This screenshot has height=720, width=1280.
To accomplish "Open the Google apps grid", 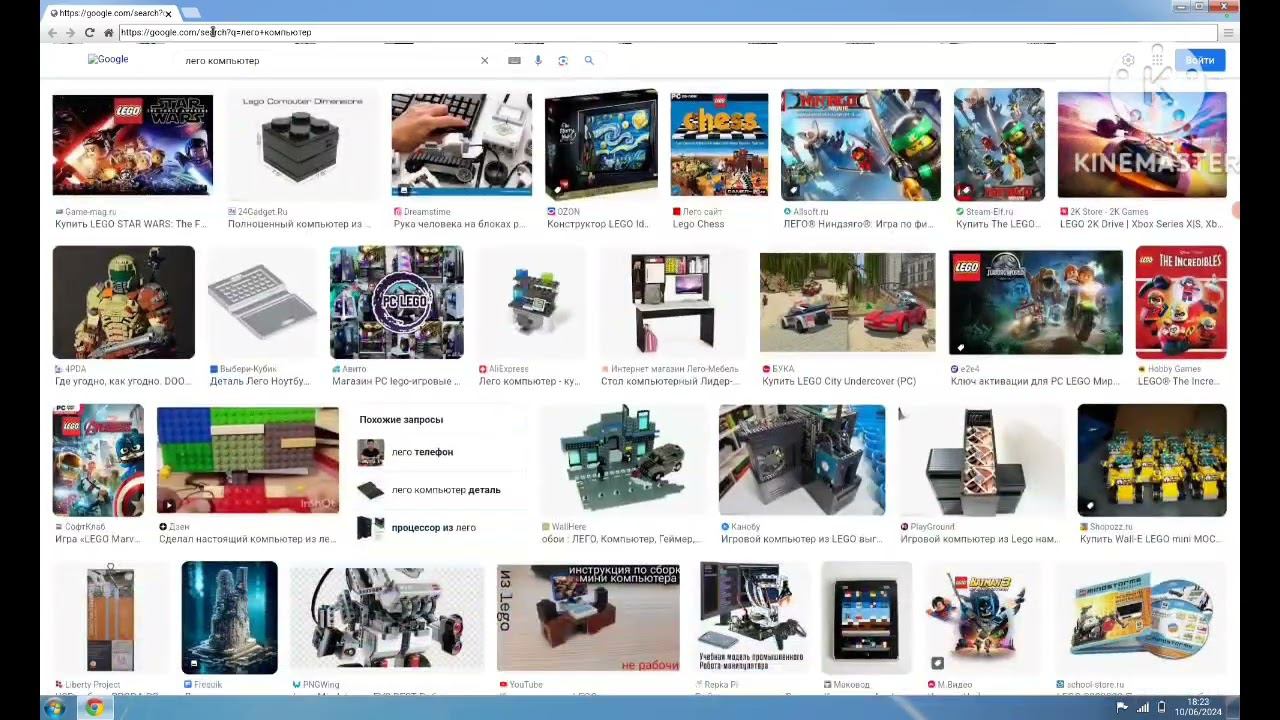I will click(x=1158, y=60).
